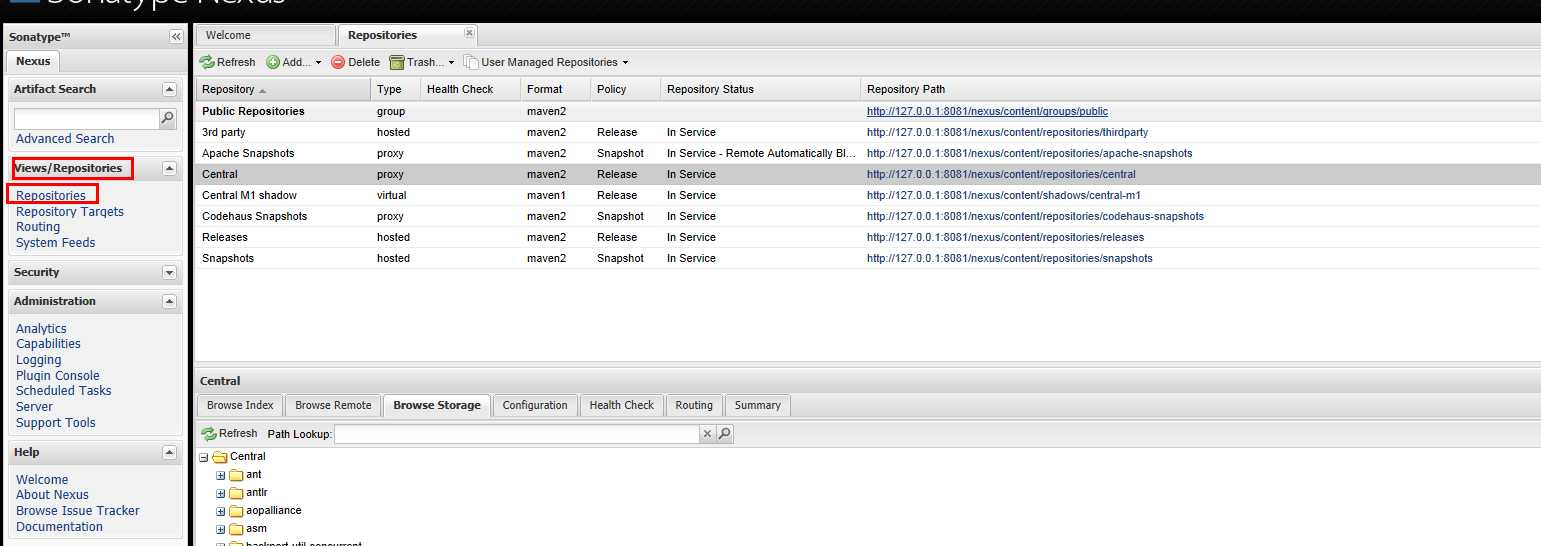Open the Trash dropdown menu
The image size is (1541, 546).
pyautogui.click(x=422, y=62)
